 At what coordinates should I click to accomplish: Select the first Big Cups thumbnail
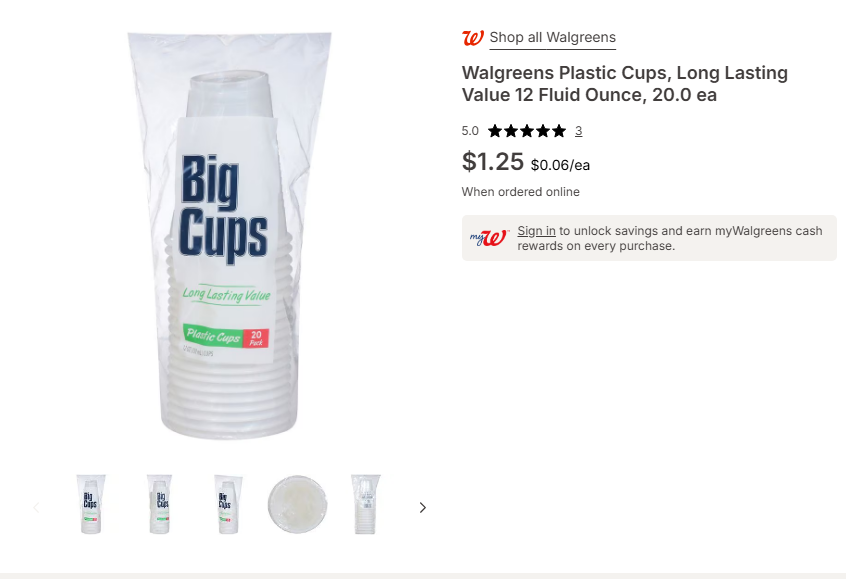coord(91,505)
